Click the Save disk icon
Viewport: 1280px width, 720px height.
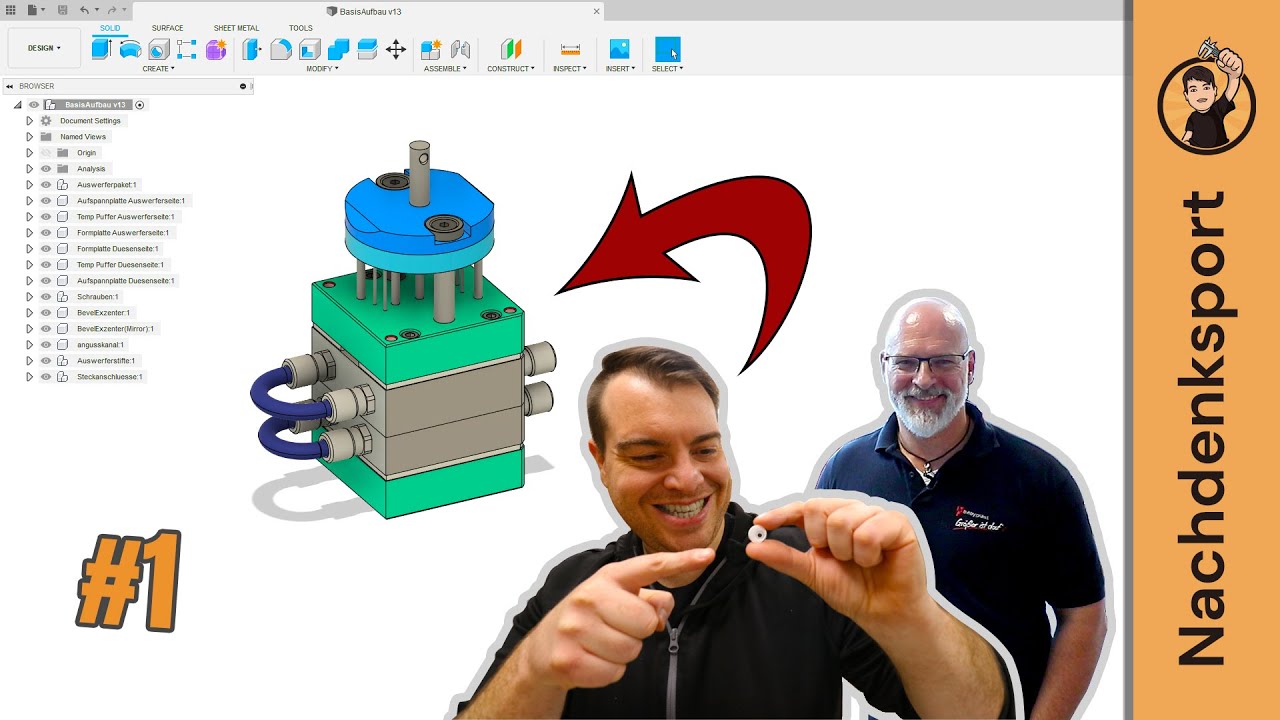click(x=62, y=10)
